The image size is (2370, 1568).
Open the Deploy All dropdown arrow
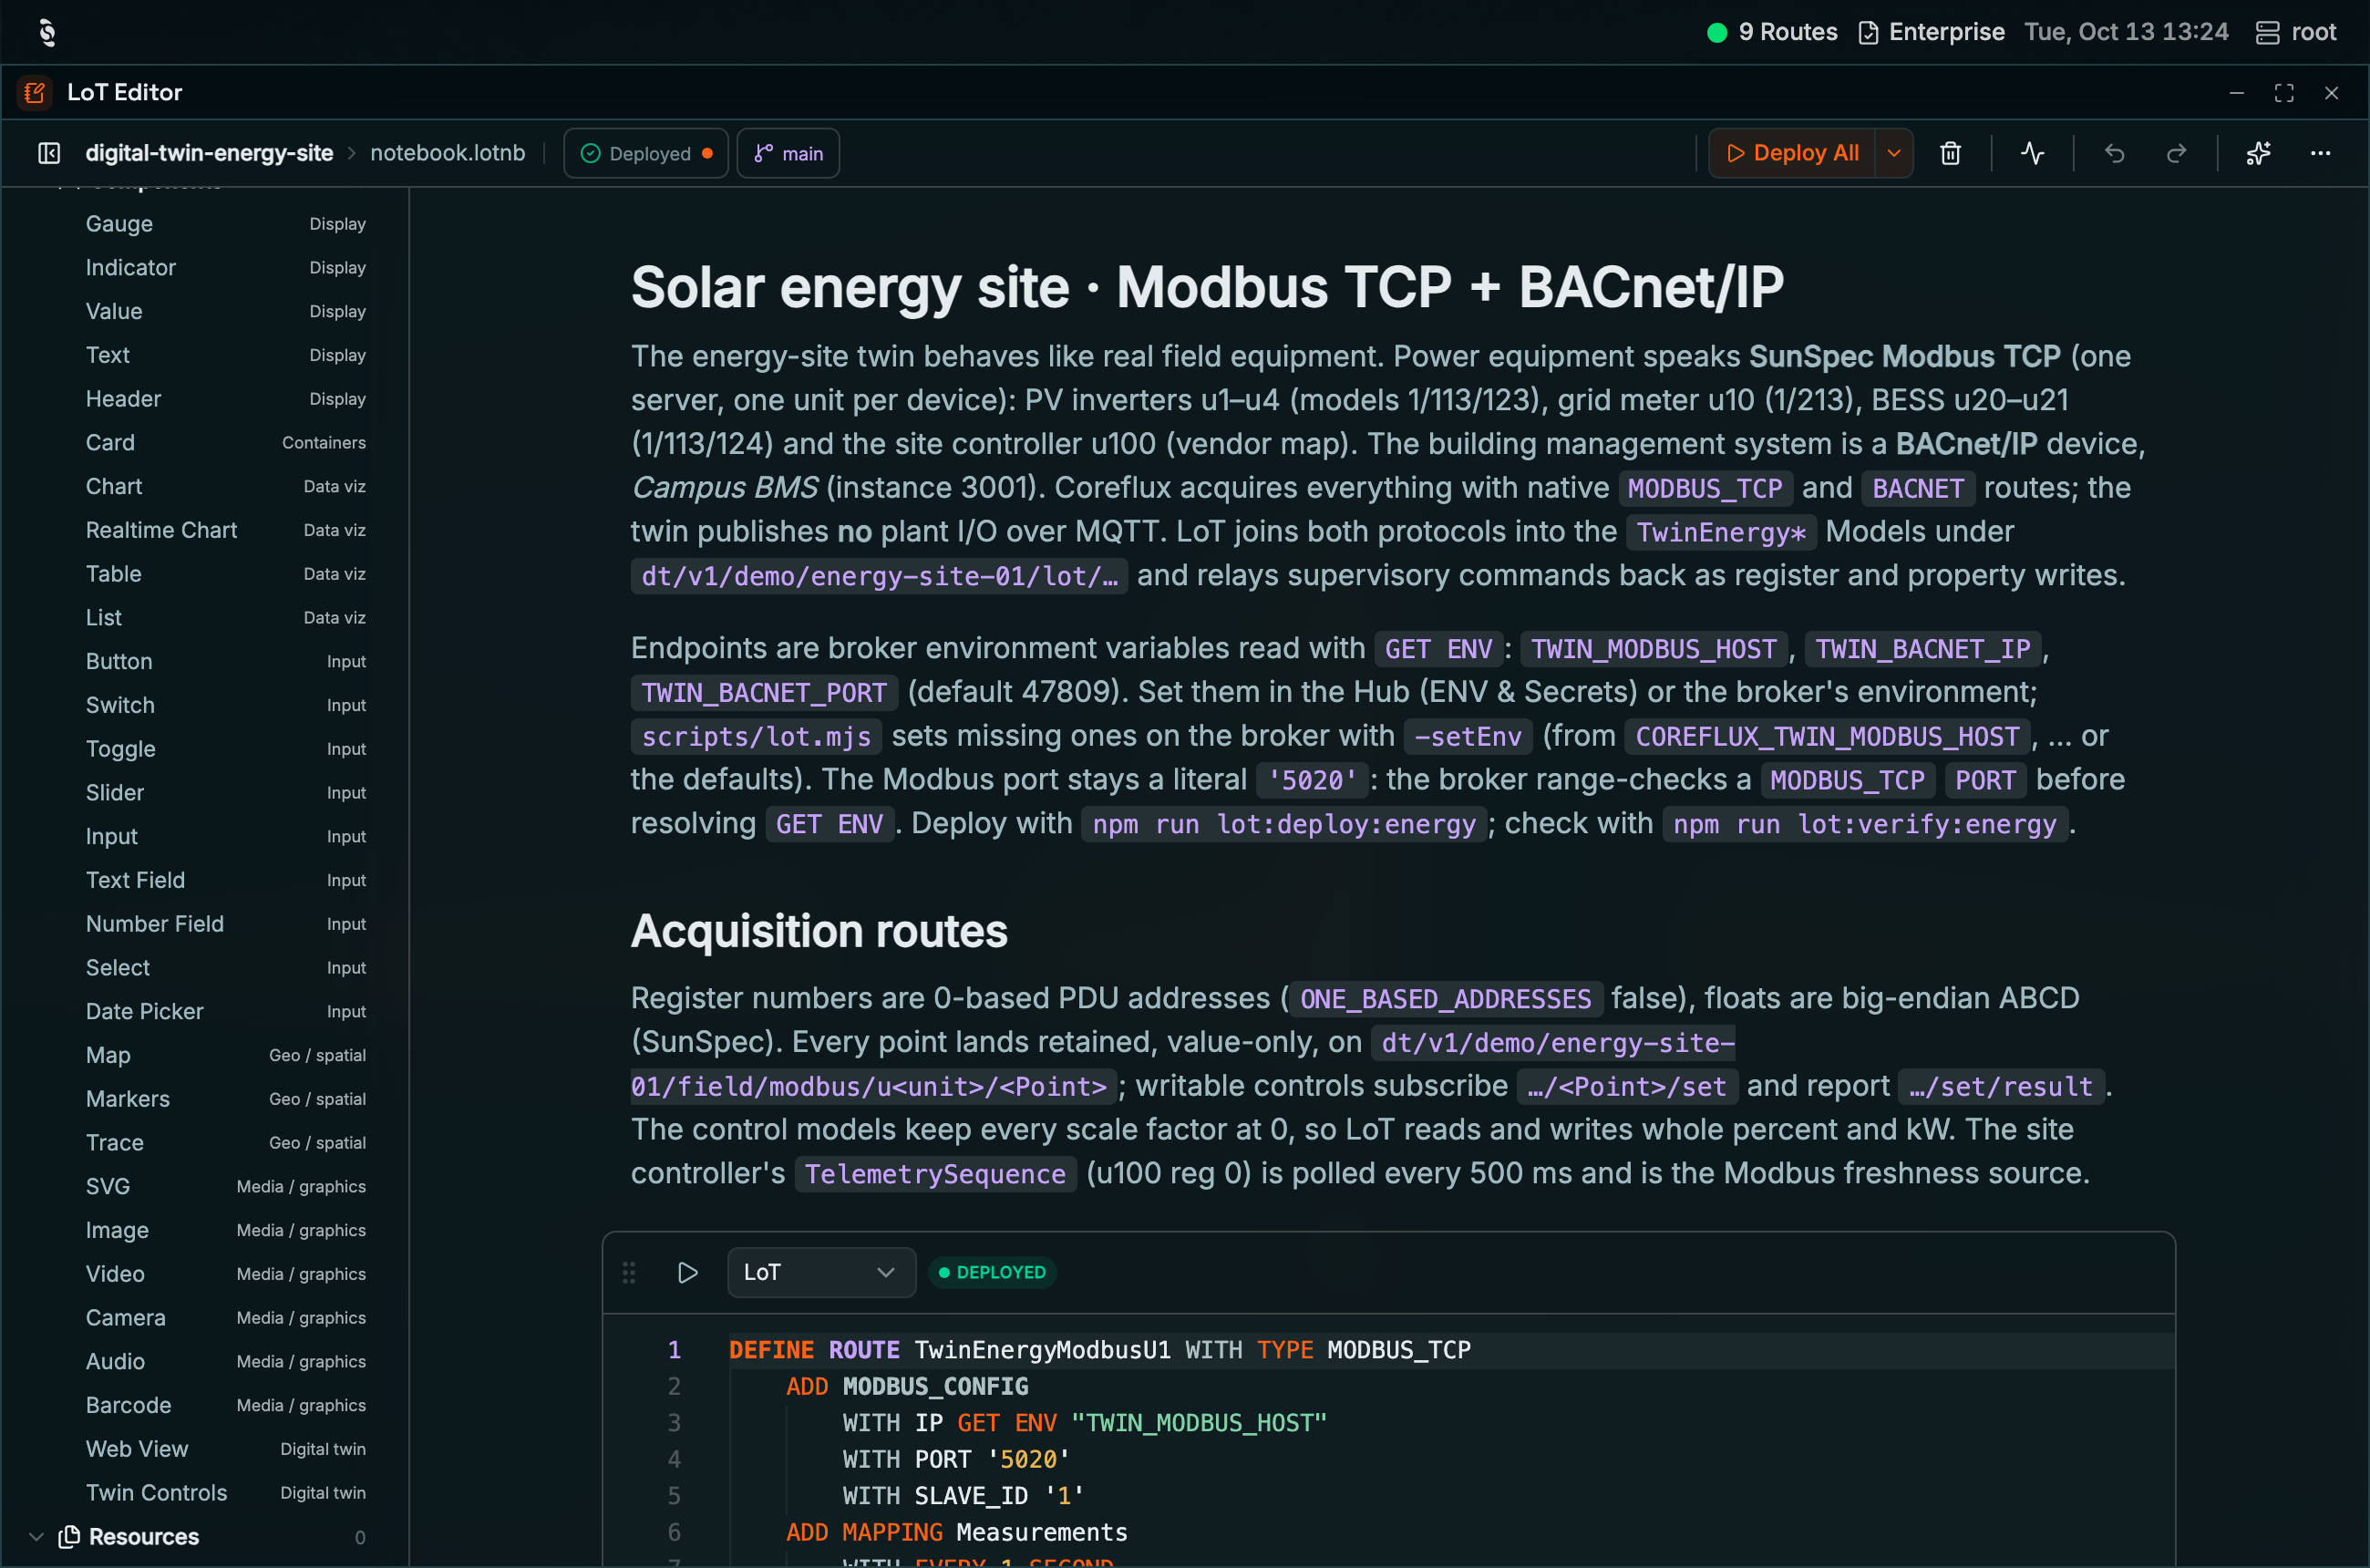pos(1894,153)
